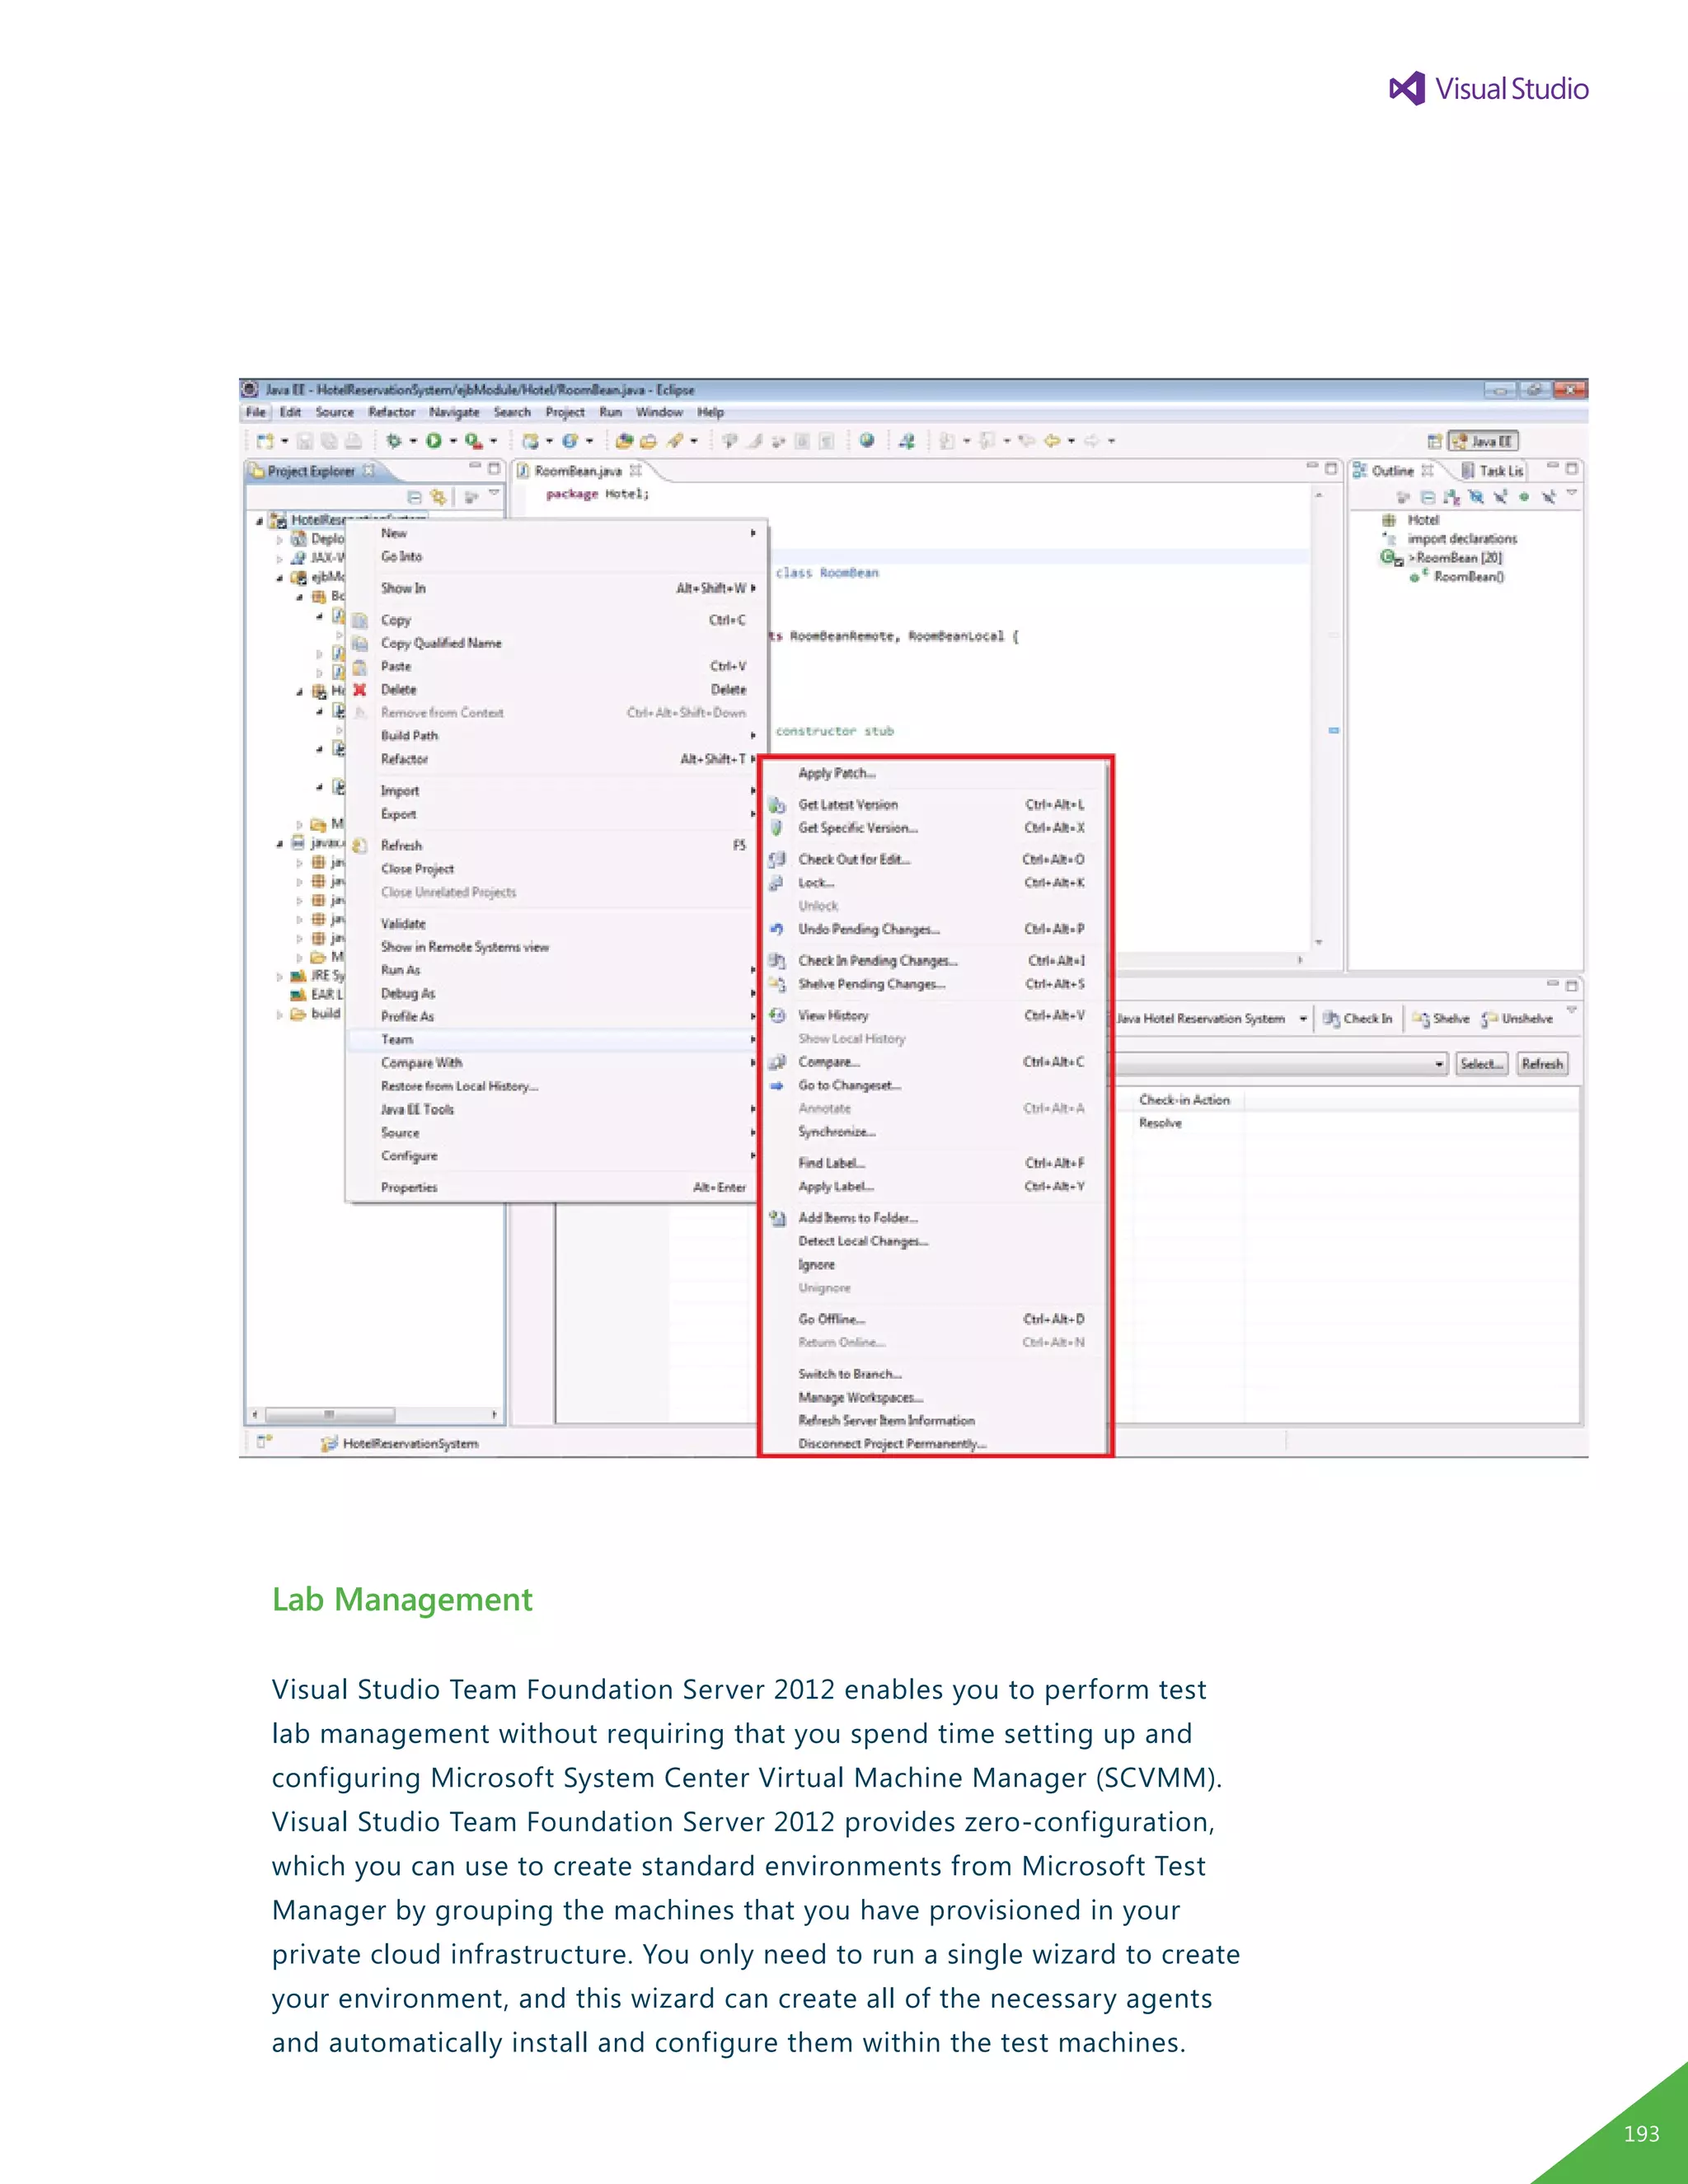Click the Unshelve toolbar button

pyautogui.click(x=1517, y=1018)
